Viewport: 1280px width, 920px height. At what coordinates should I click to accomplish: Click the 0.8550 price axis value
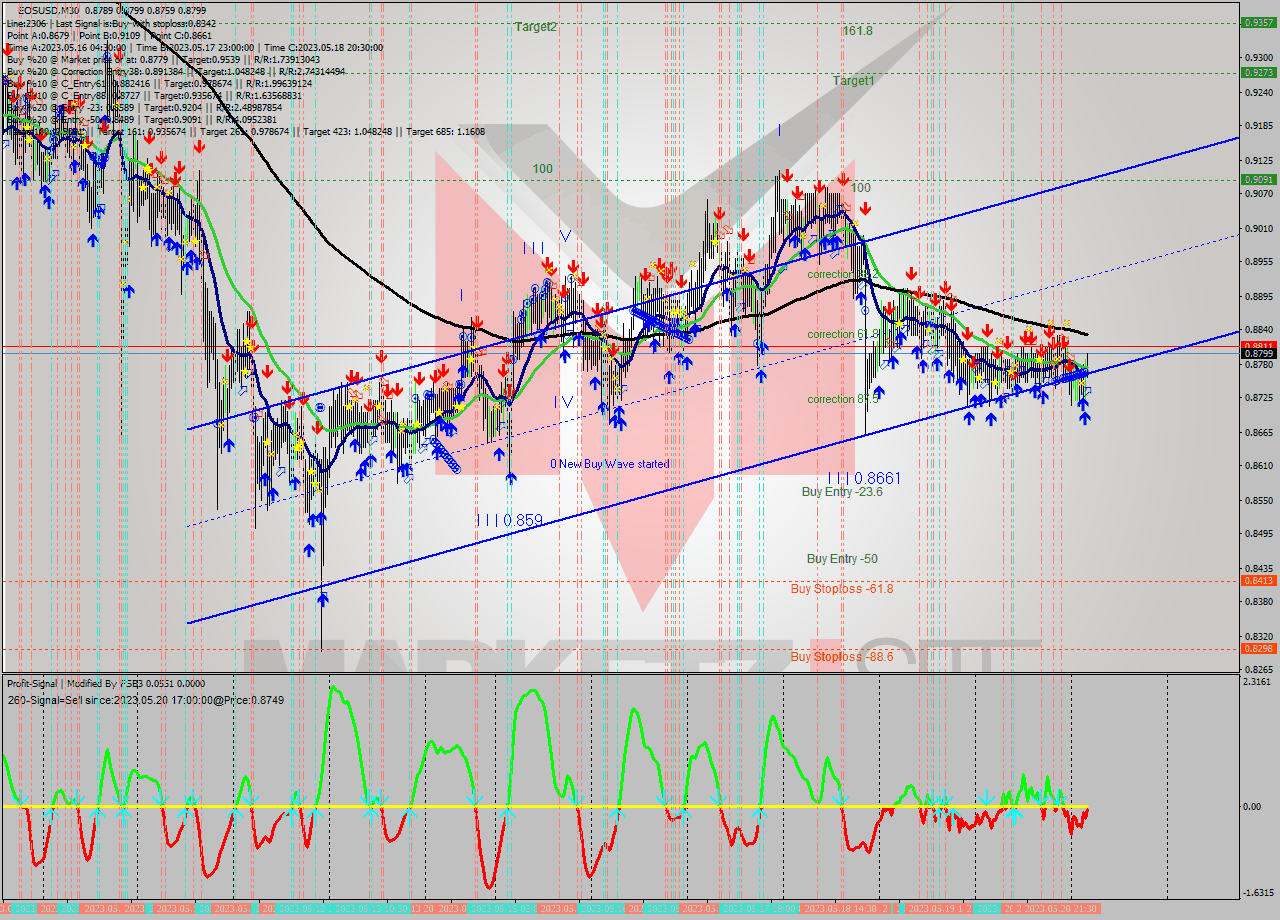[1257, 500]
